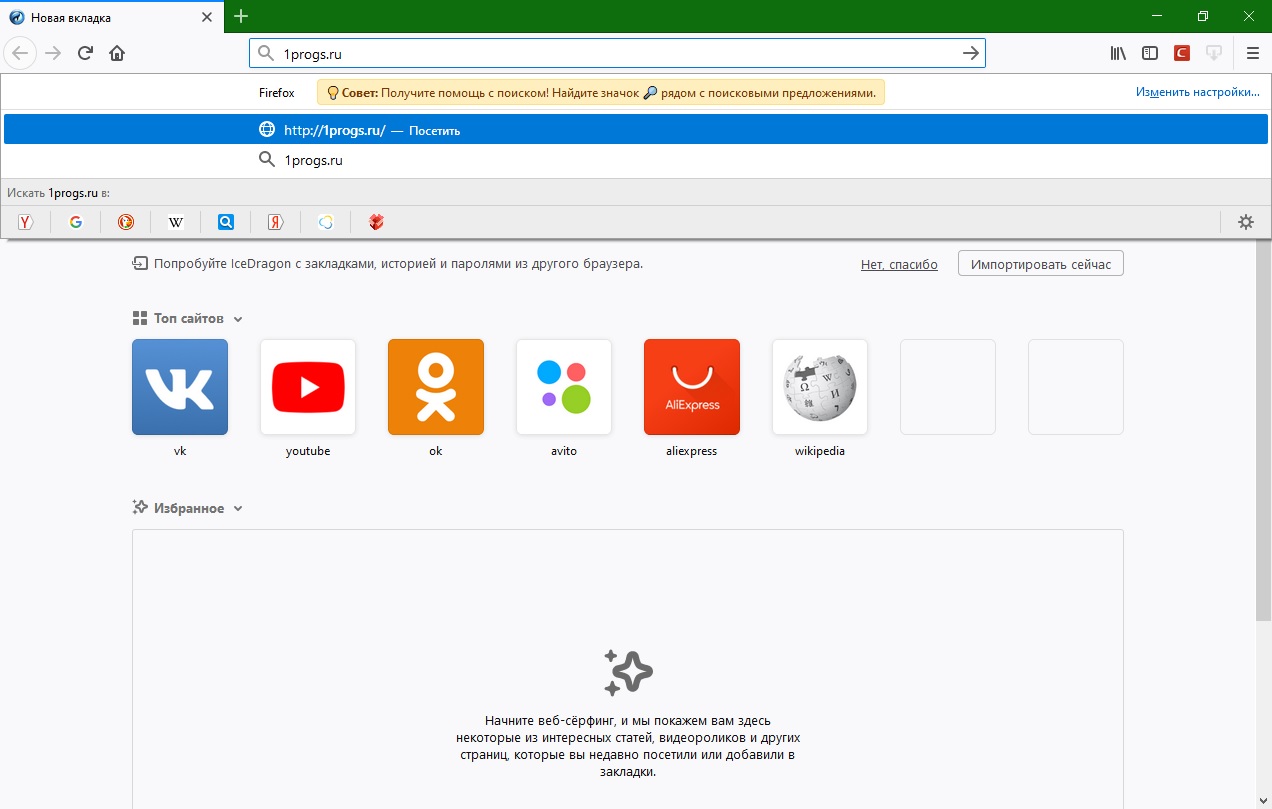This screenshot has height=809, width=1272.
Task: Click the red Comodo toolbar icon
Action: coord(1182,53)
